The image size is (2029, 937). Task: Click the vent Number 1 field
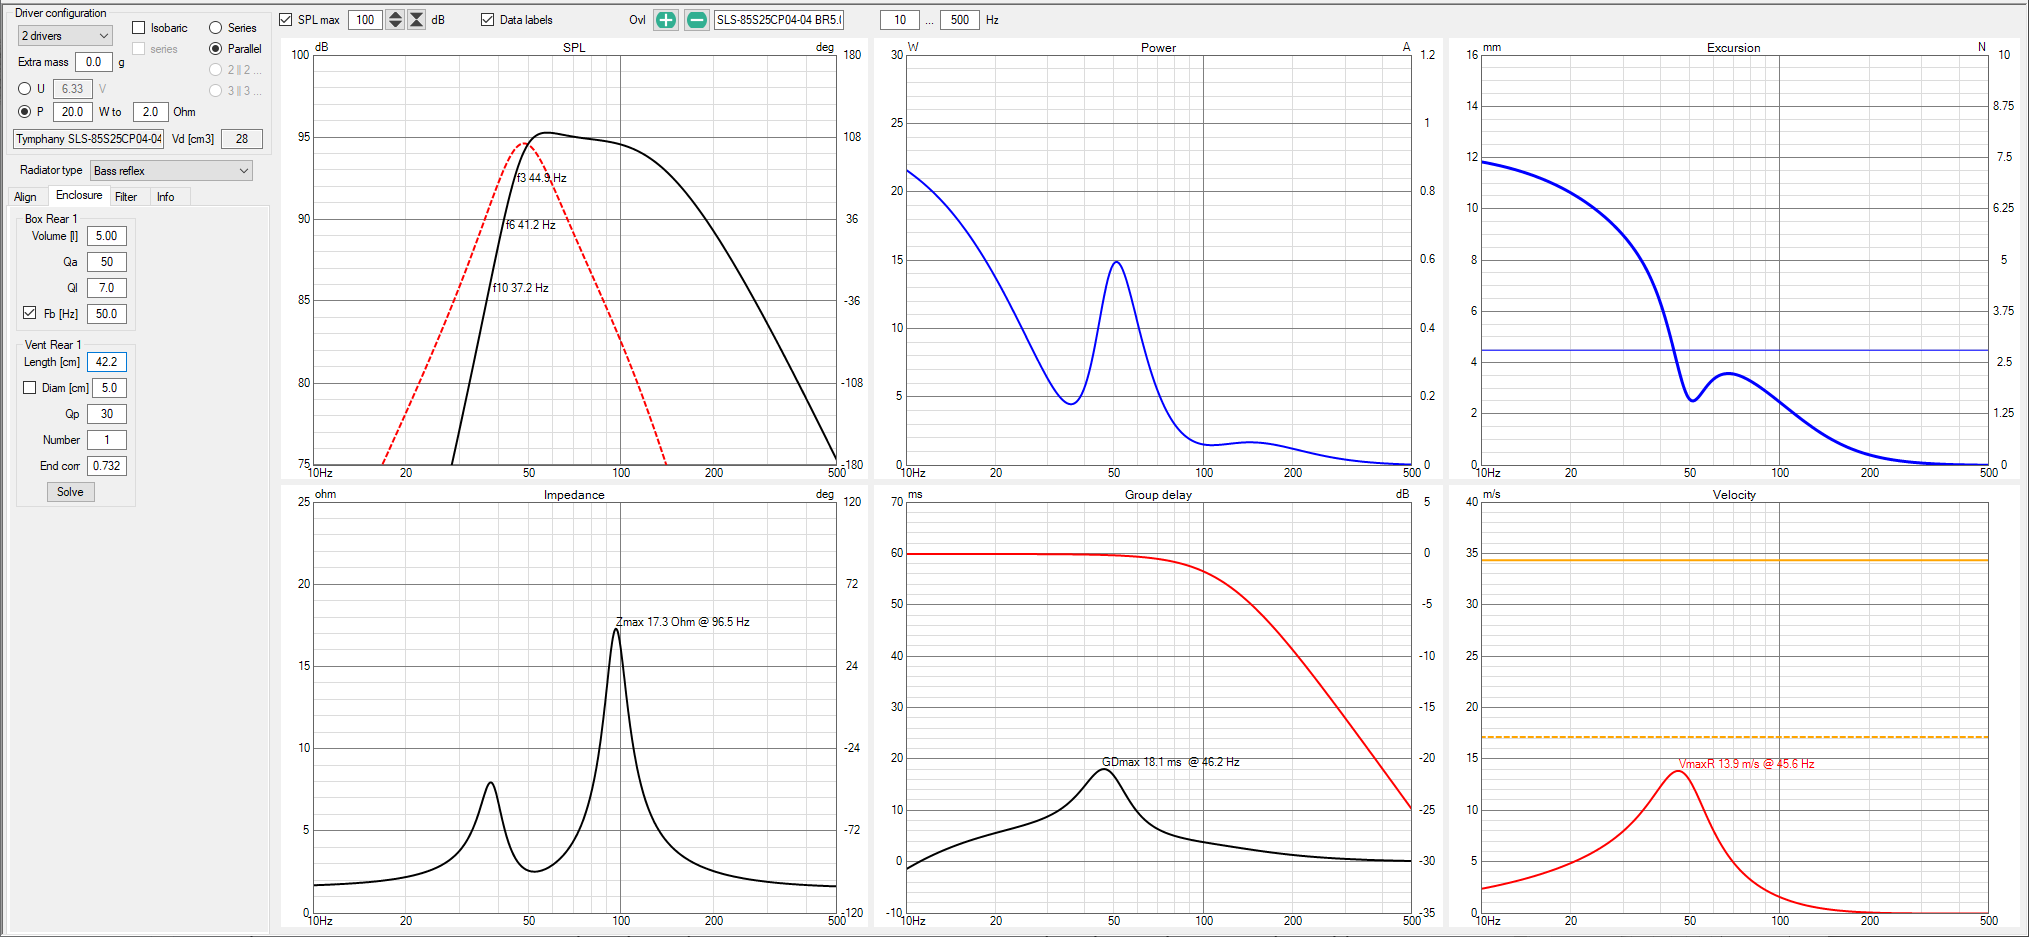tap(107, 440)
